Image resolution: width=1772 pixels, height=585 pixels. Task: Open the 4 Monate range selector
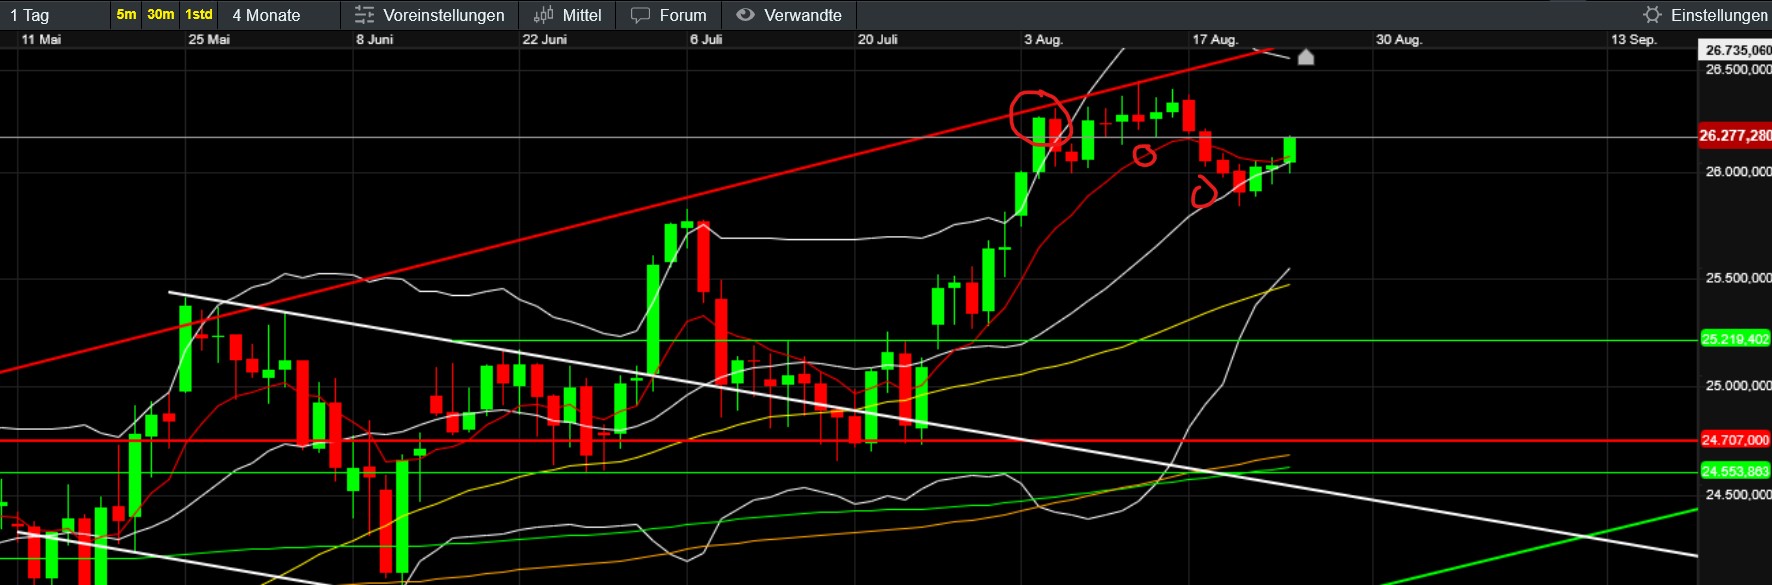point(267,15)
